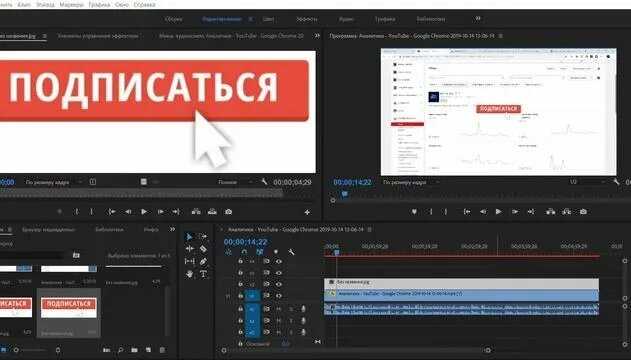631x360 pixels.
Task: Toggle Linked Selection in timeline
Action: pos(260,252)
